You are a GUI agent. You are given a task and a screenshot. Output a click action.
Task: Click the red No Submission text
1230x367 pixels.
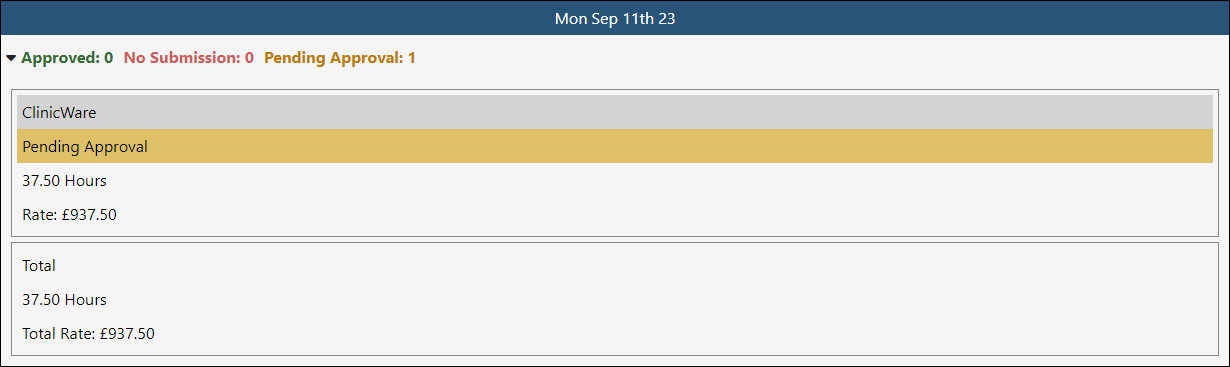click(x=182, y=58)
